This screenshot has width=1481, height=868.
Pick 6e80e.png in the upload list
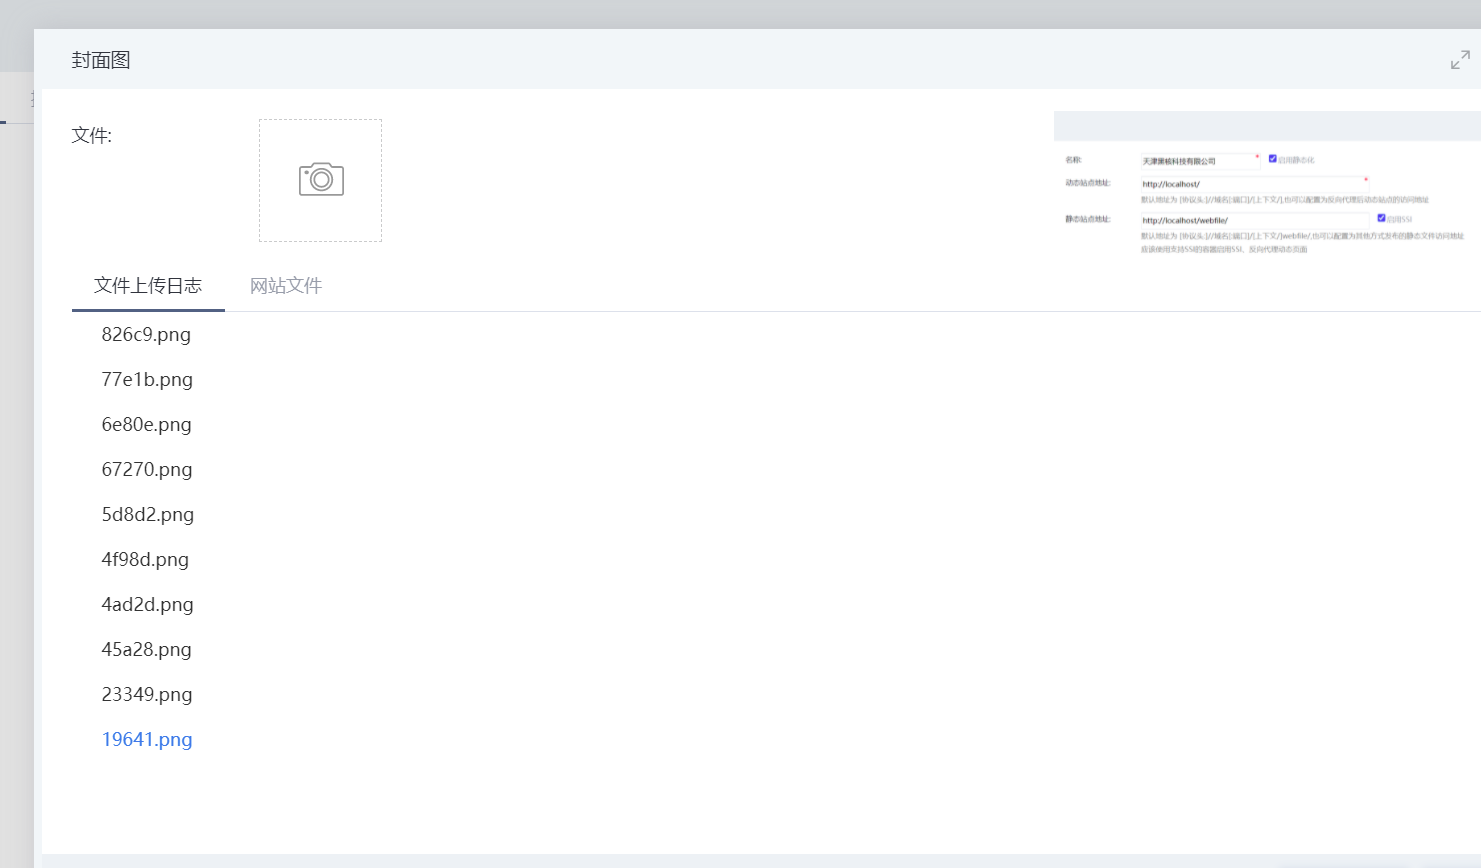click(146, 425)
